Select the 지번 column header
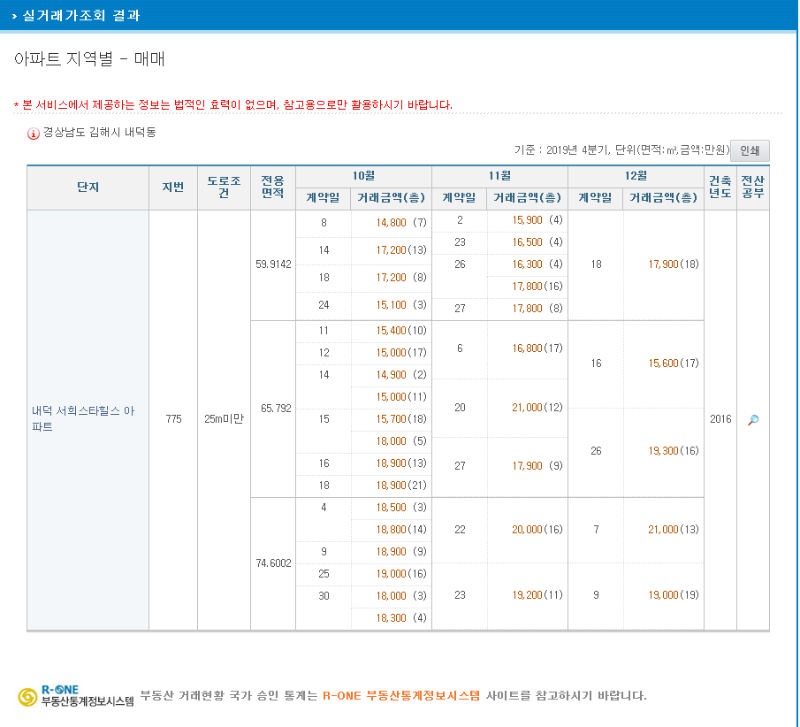 [173, 187]
